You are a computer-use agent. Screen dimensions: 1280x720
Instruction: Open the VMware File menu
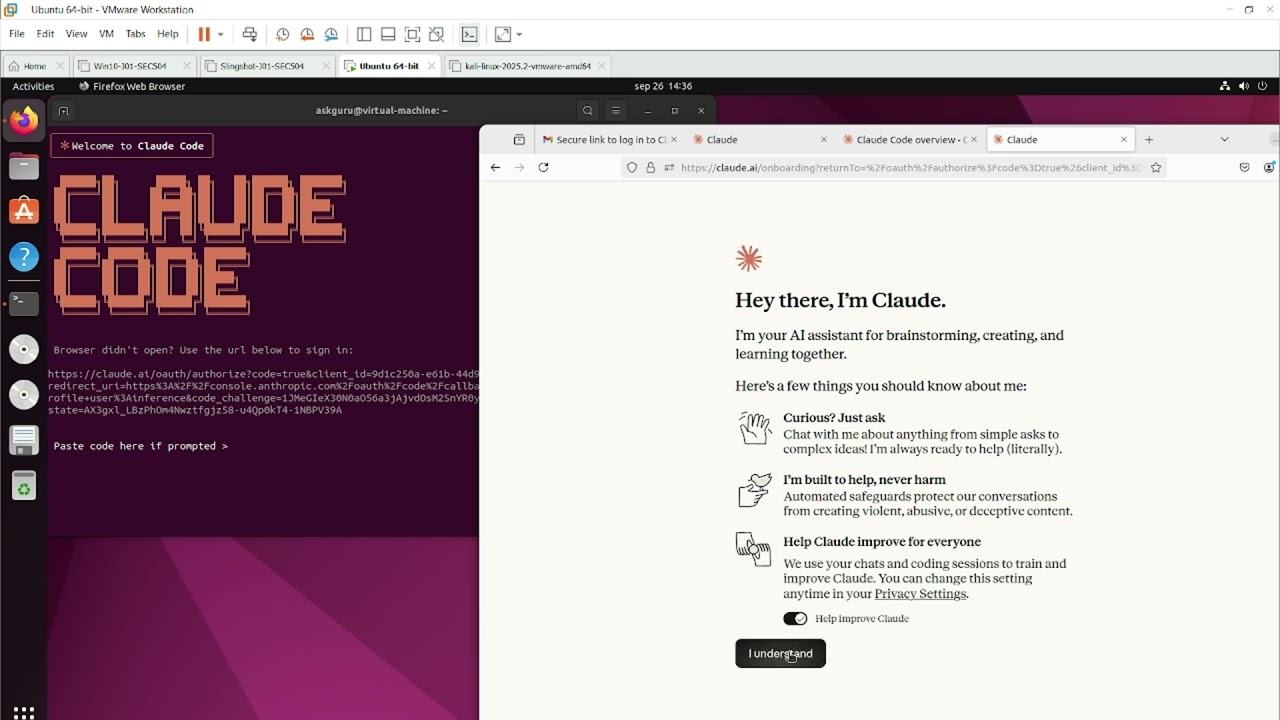pyautogui.click(x=17, y=34)
